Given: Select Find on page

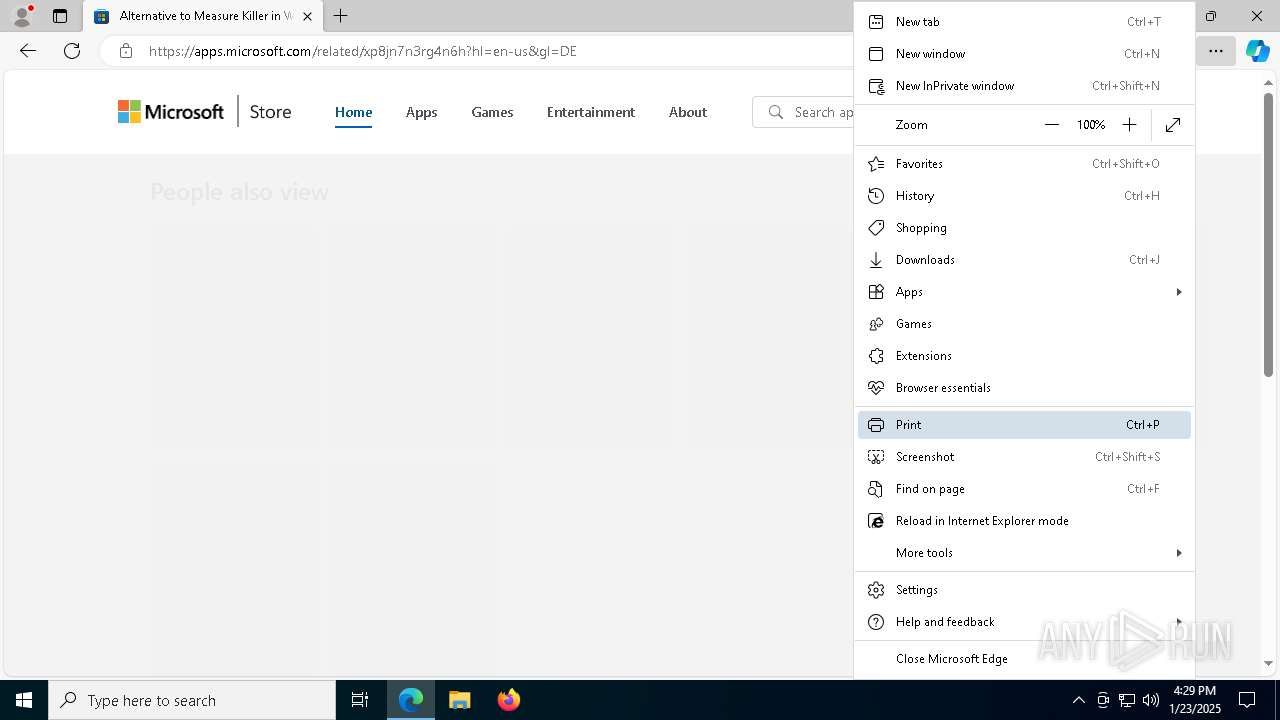Looking at the screenshot, I should pyautogui.click(x=1024, y=488).
